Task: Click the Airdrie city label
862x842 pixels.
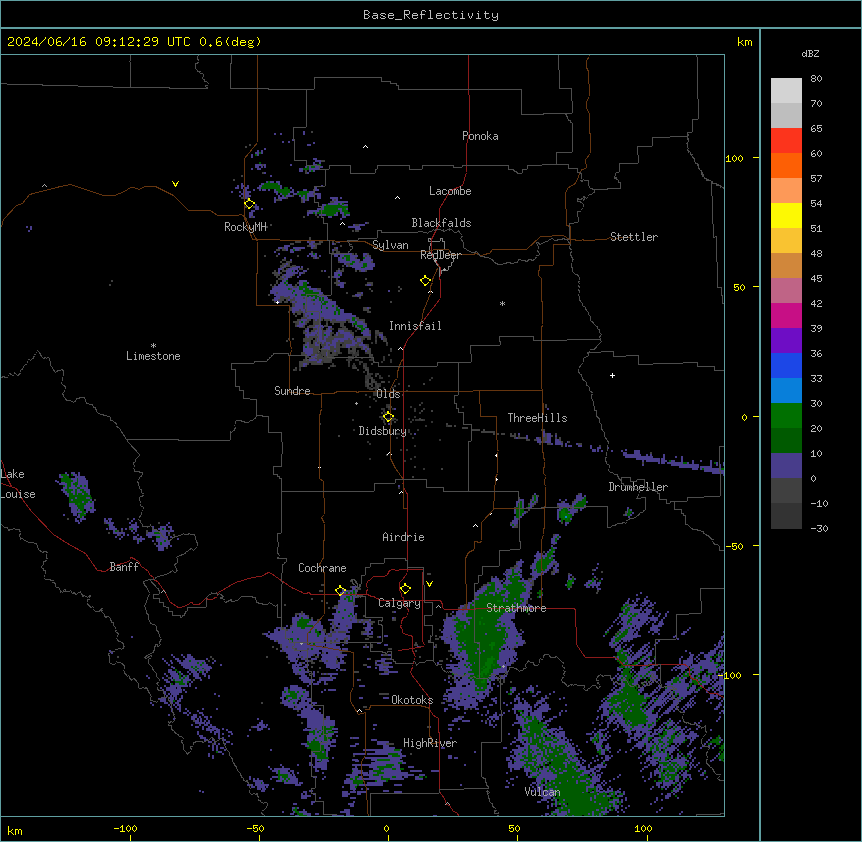Action: [404, 537]
